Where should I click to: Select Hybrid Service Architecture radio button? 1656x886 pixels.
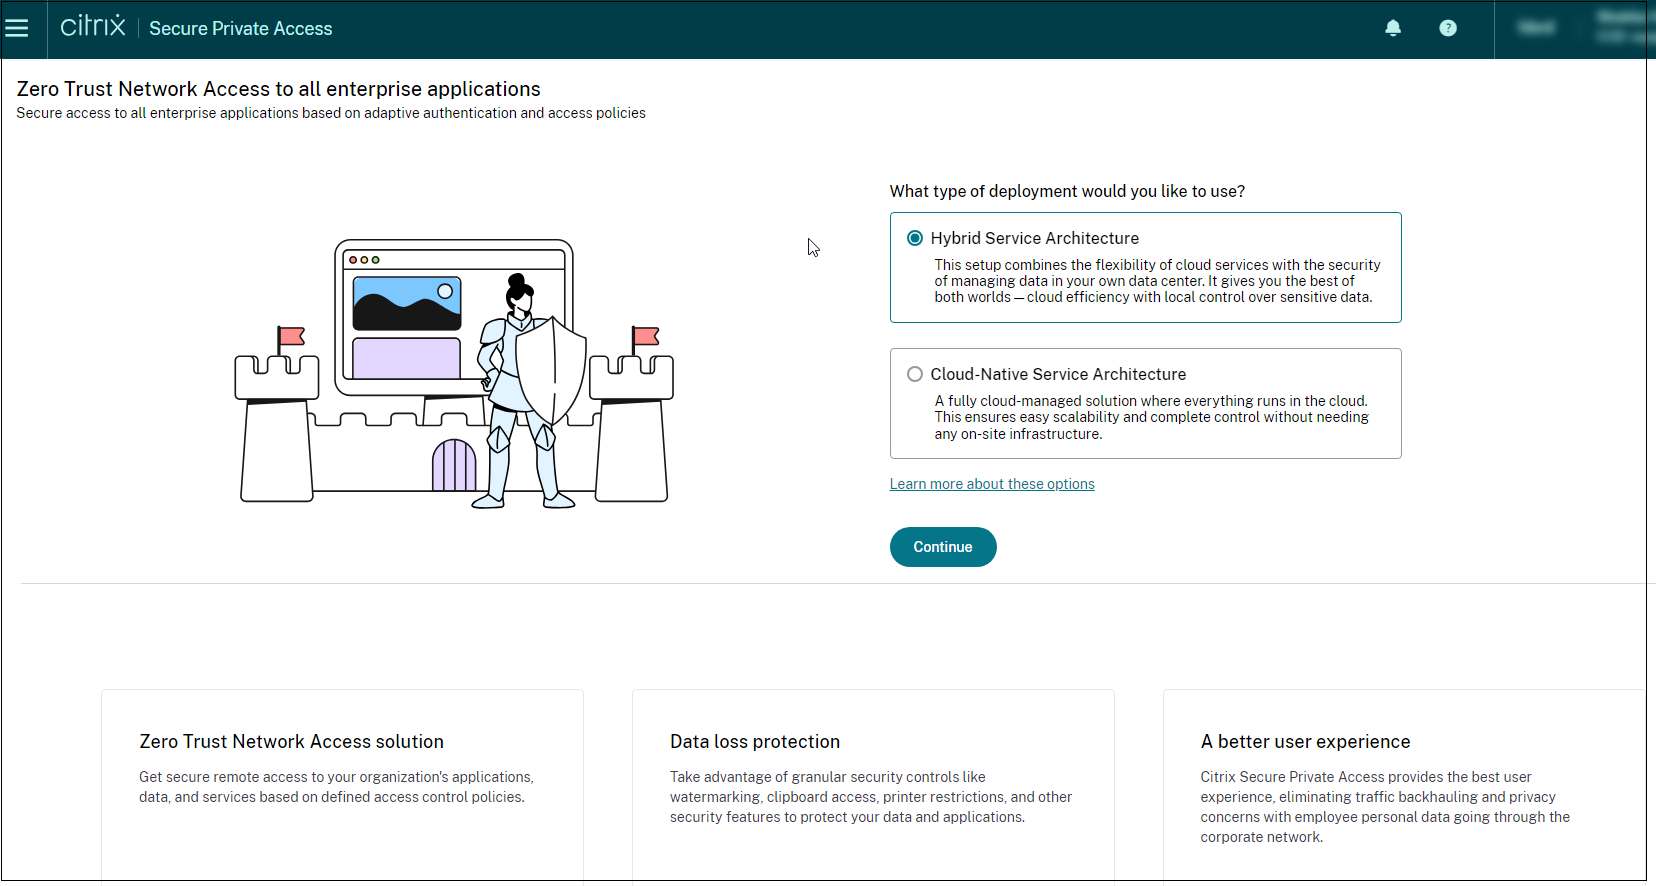(915, 238)
